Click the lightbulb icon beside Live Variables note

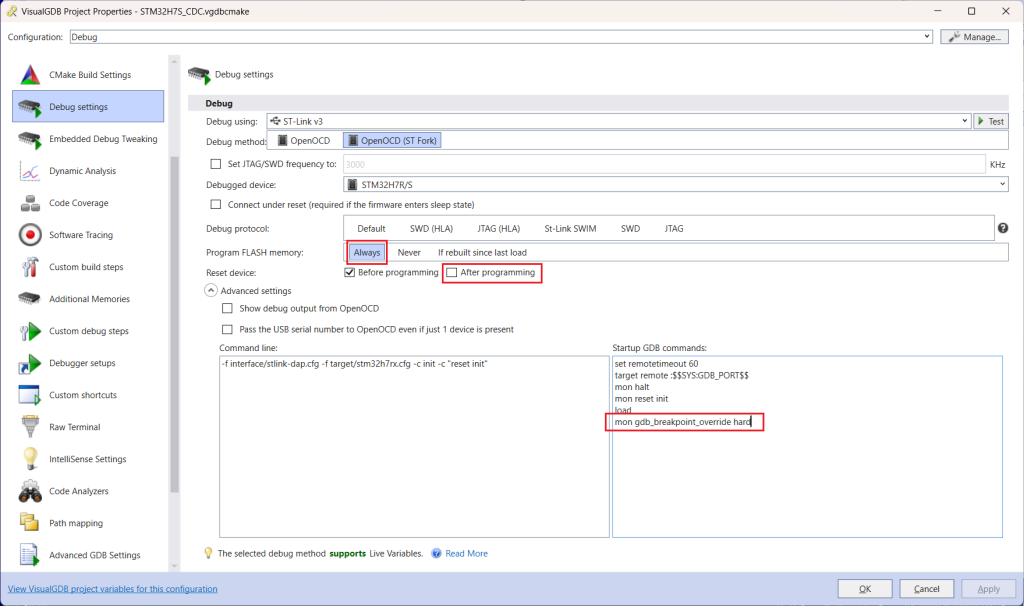click(x=208, y=553)
